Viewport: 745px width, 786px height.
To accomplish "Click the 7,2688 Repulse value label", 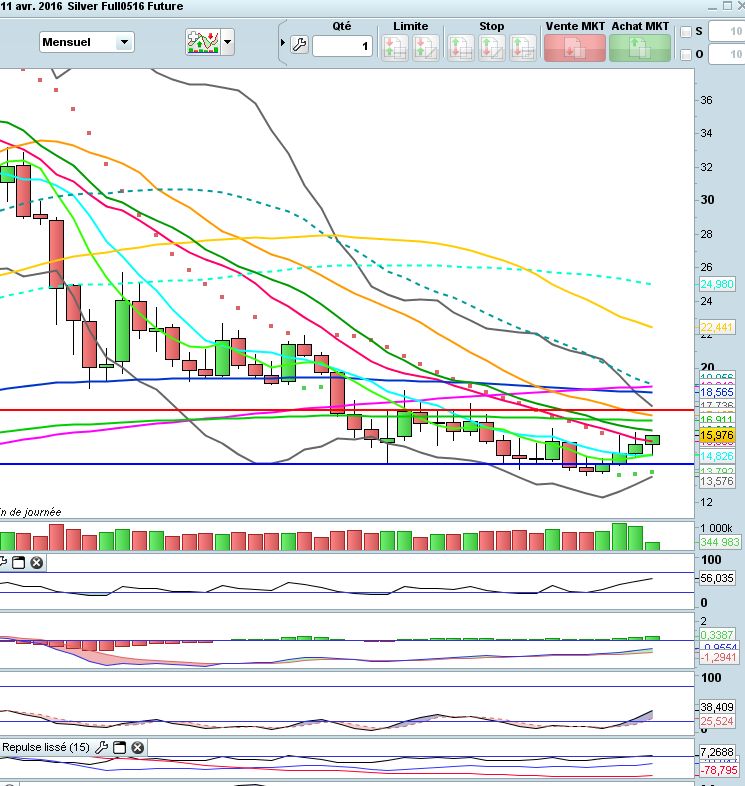I will click(x=717, y=752).
